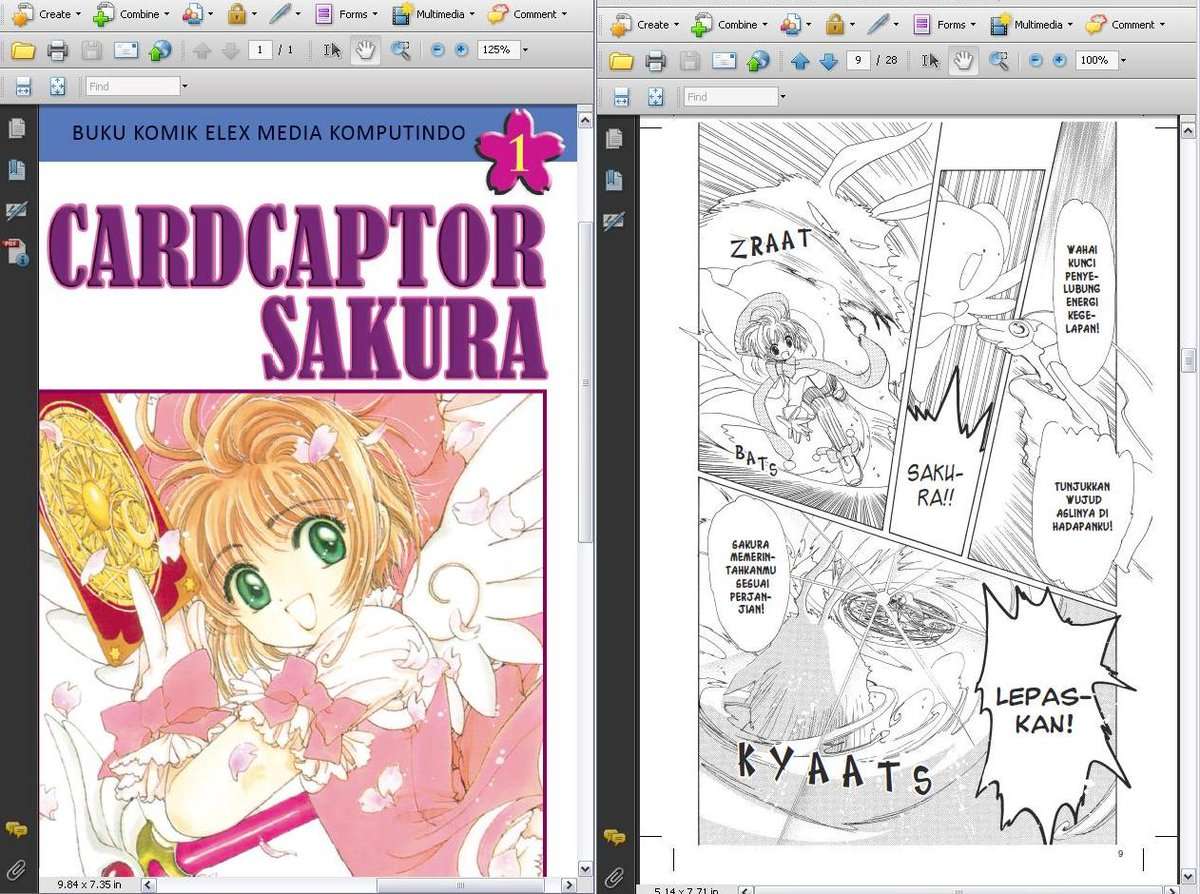Toggle Signatures panel in left sidebar

point(16,210)
